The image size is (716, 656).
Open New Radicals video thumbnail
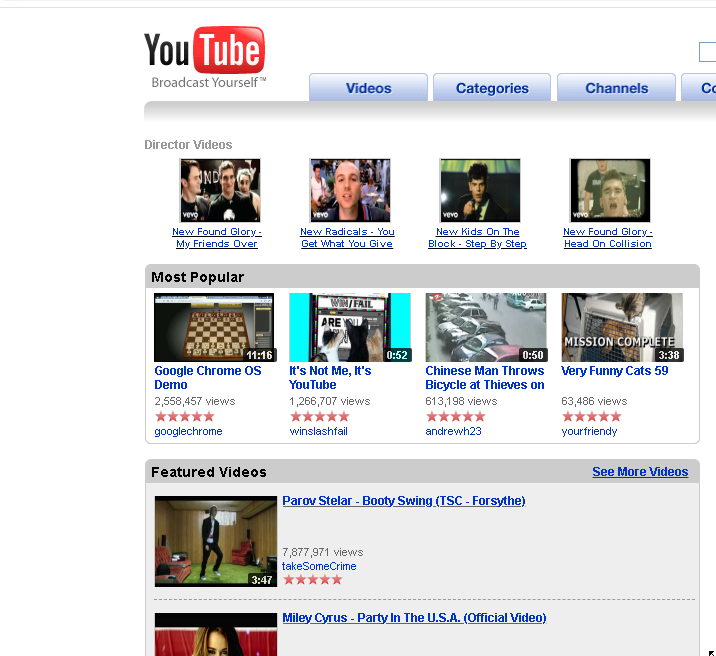(350, 190)
